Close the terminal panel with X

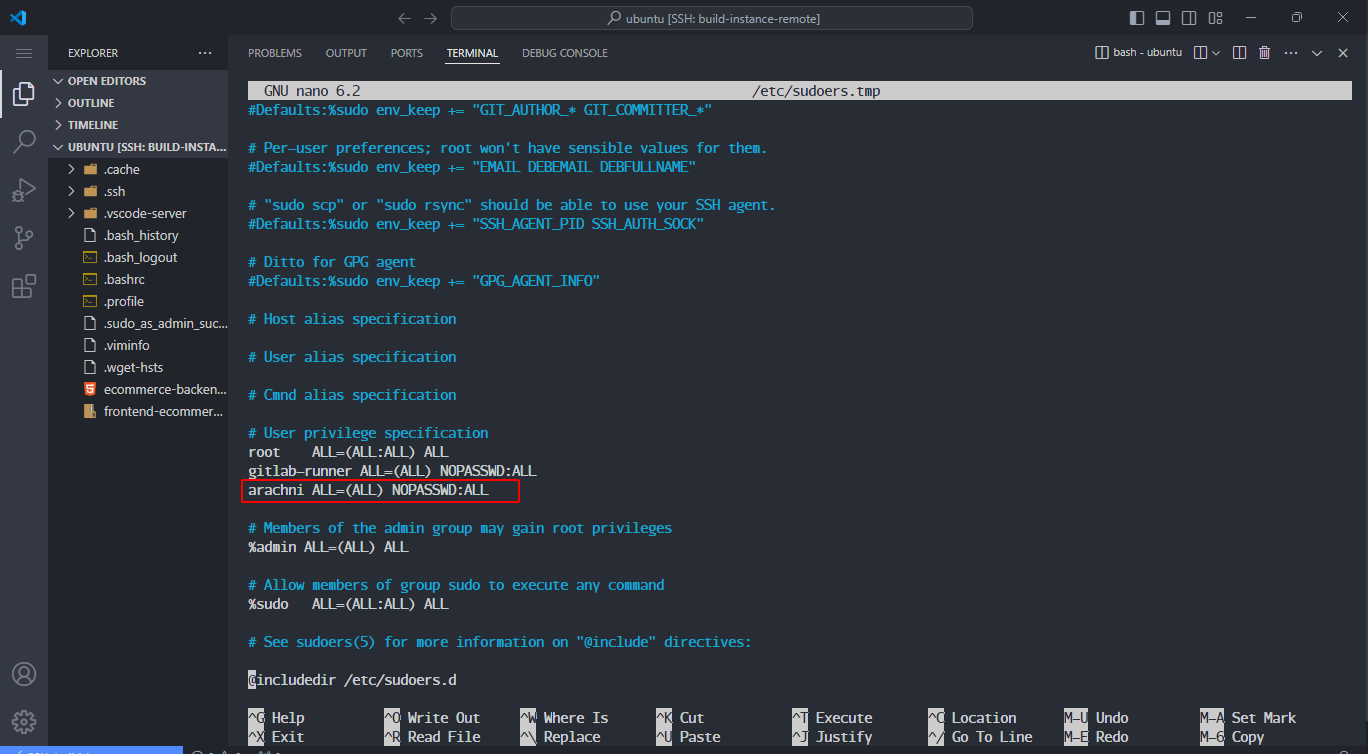pyautogui.click(x=1342, y=53)
